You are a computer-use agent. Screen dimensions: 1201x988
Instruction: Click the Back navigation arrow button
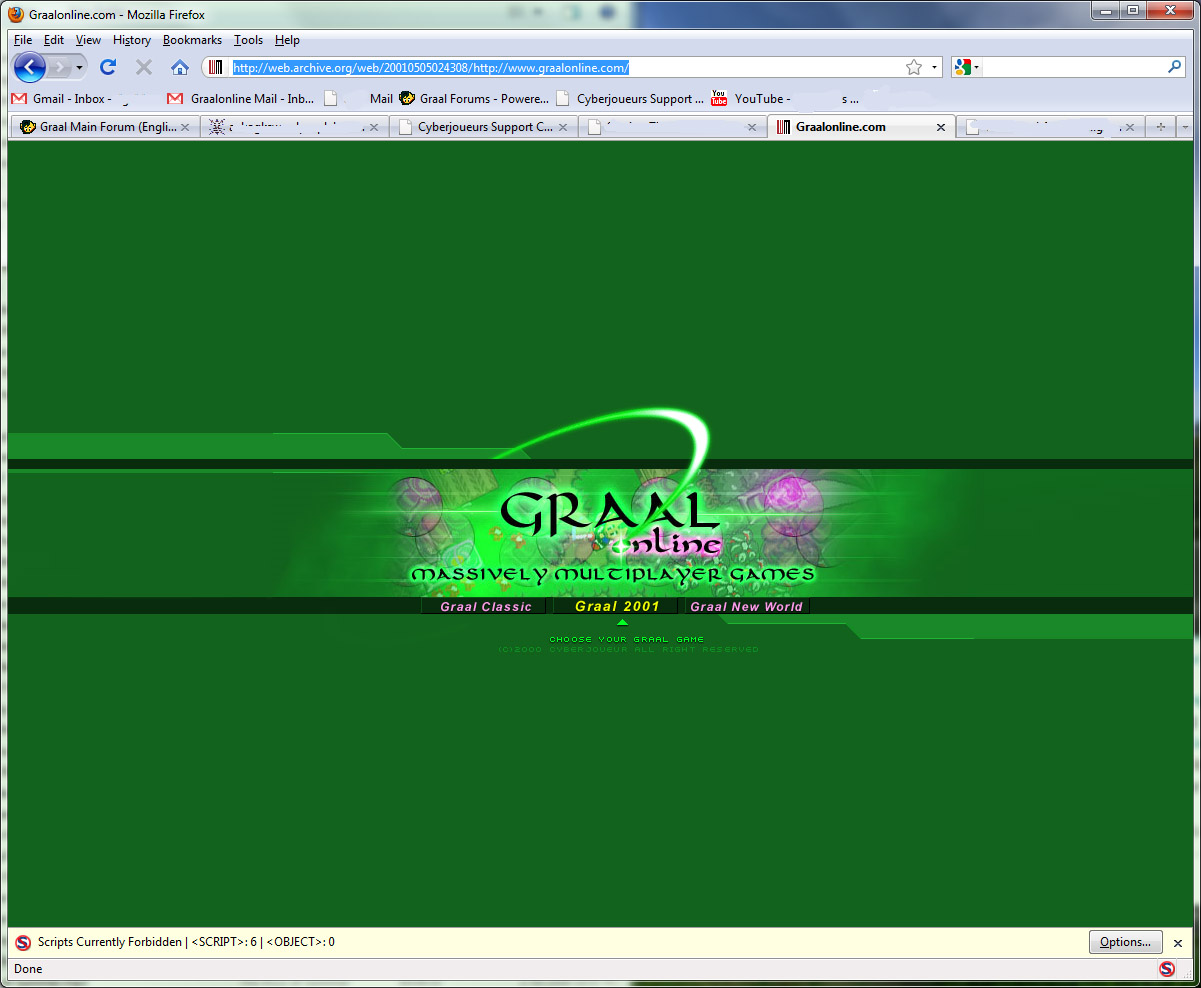pyautogui.click(x=30, y=67)
